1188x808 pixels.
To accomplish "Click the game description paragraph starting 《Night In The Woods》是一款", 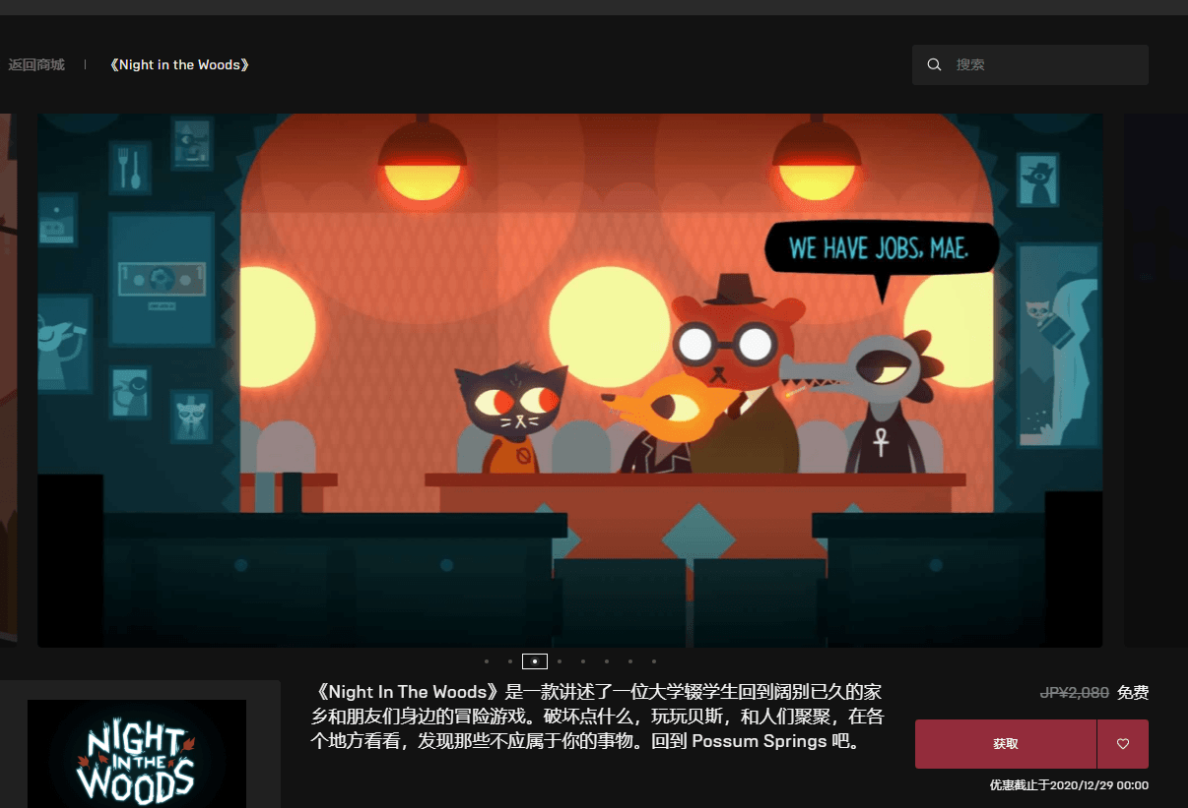I will (597, 716).
